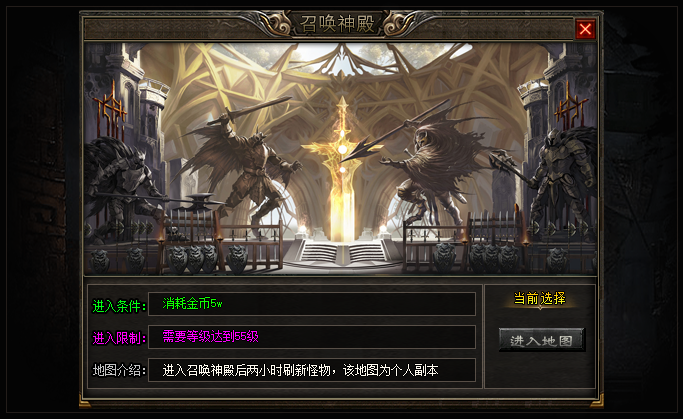This screenshot has width=683, height=419.
Task: Click the 进入地图 button
Action: [x=541, y=340]
